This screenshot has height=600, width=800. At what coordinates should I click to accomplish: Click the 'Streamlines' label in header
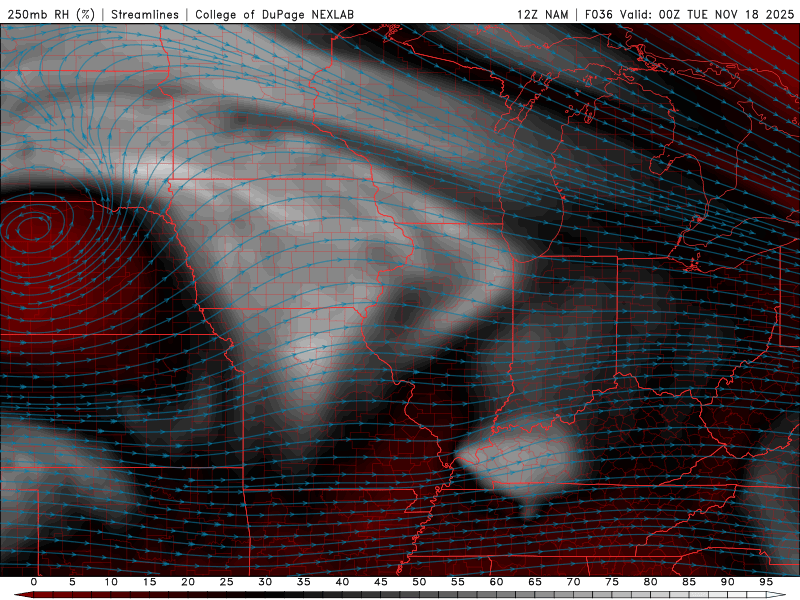[x=145, y=14]
